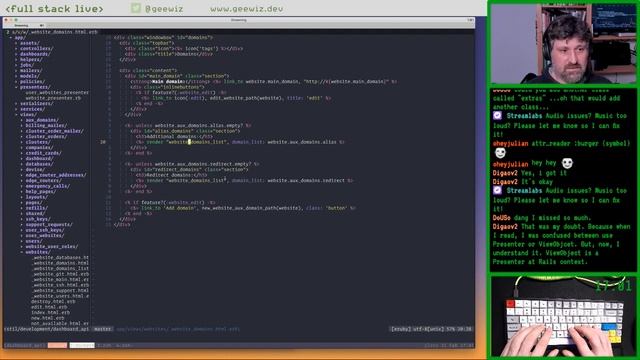This screenshot has height=360, width=640.
Task: Open the cluster_order_mailer/ folder
Action: tap(54, 131)
